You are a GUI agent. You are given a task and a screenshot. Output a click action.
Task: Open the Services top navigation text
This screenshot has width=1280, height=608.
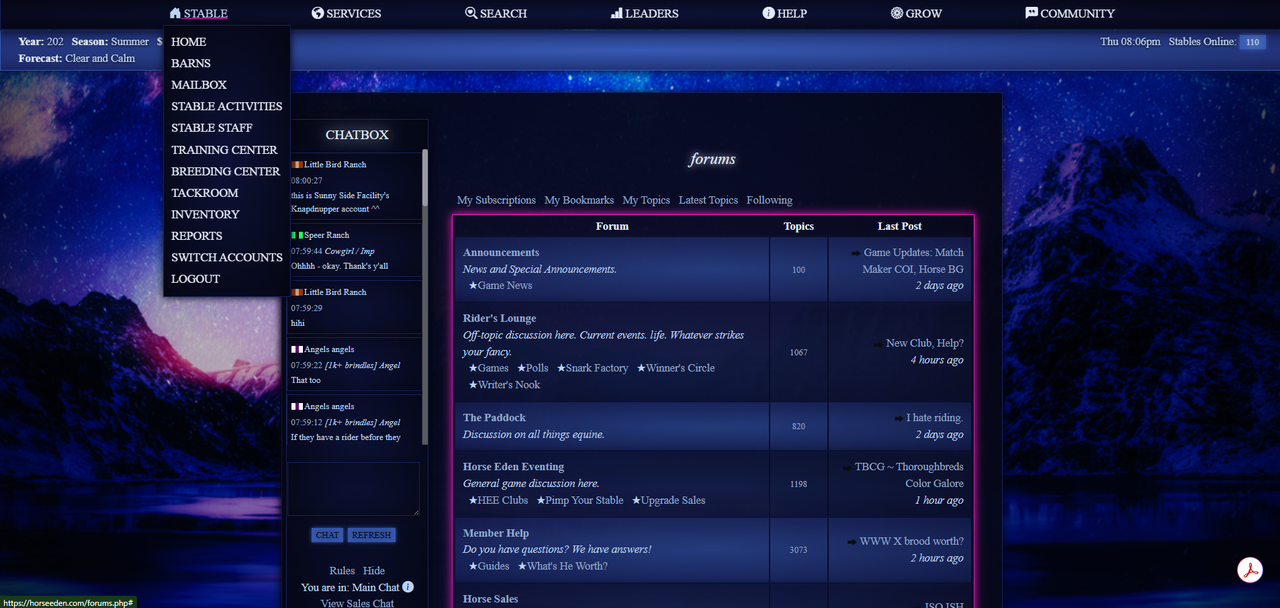pos(354,14)
